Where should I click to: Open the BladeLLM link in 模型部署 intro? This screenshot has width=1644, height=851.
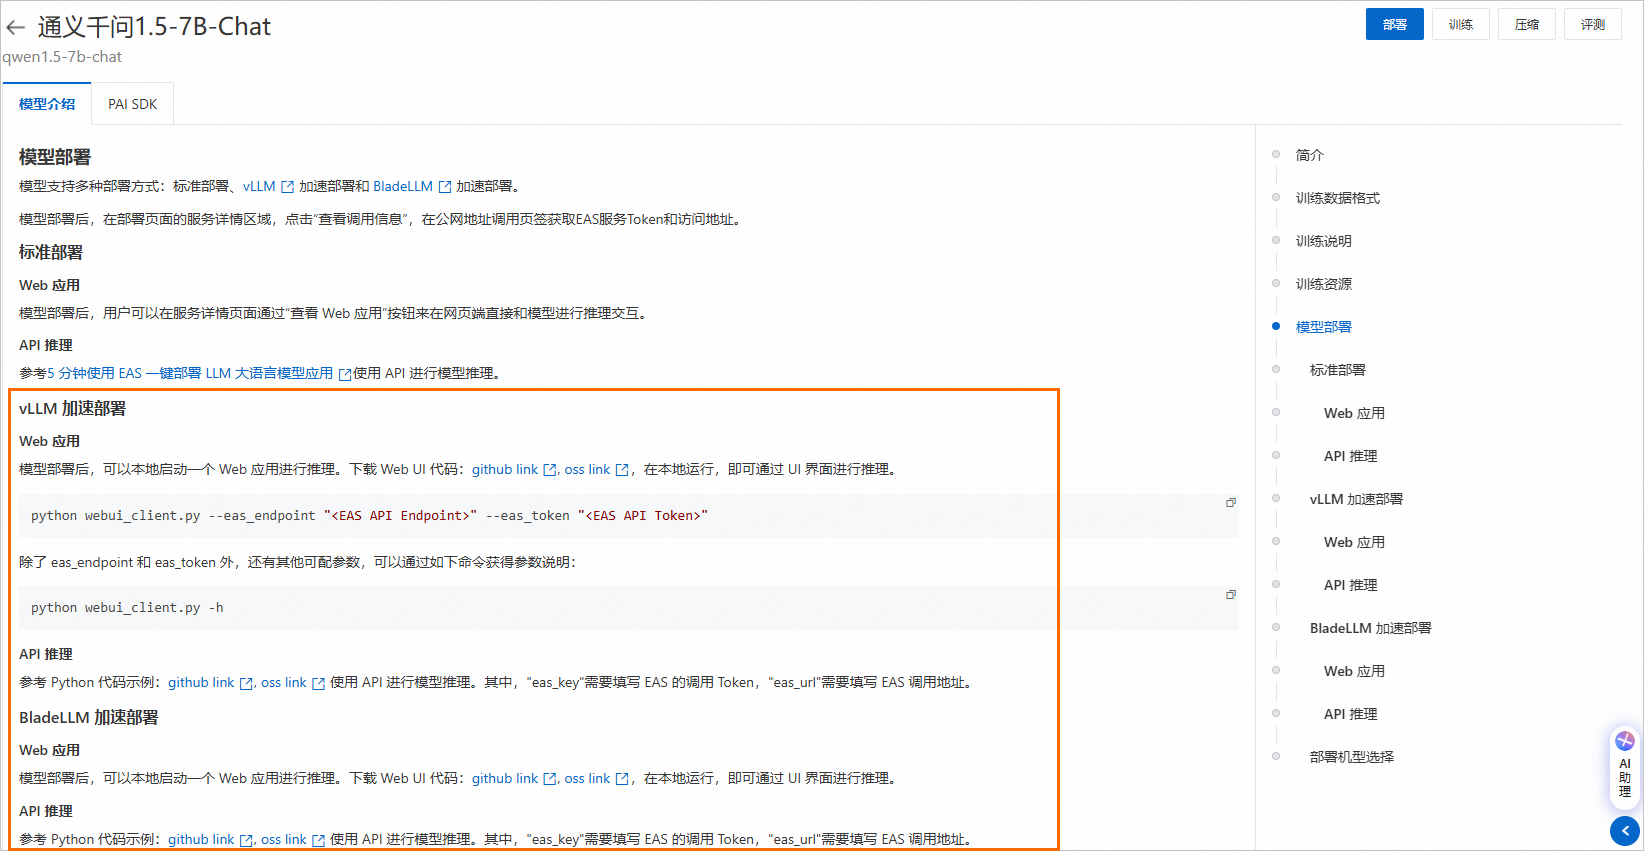(x=403, y=186)
